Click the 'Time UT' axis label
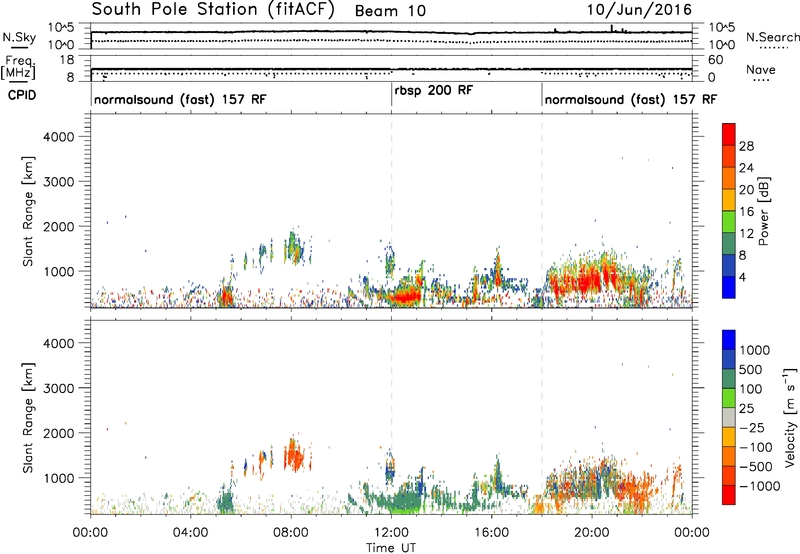800x554 pixels. point(391,548)
